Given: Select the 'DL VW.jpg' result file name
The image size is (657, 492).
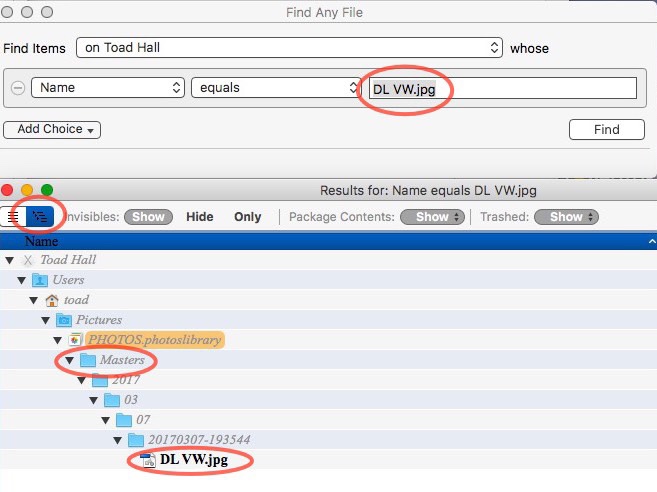Looking at the screenshot, I should click(x=194, y=460).
